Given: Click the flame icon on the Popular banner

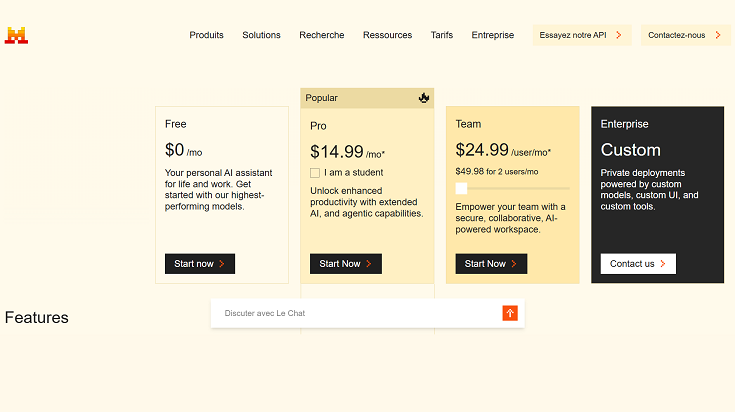Looking at the screenshot, I should (x=424, y=98).
